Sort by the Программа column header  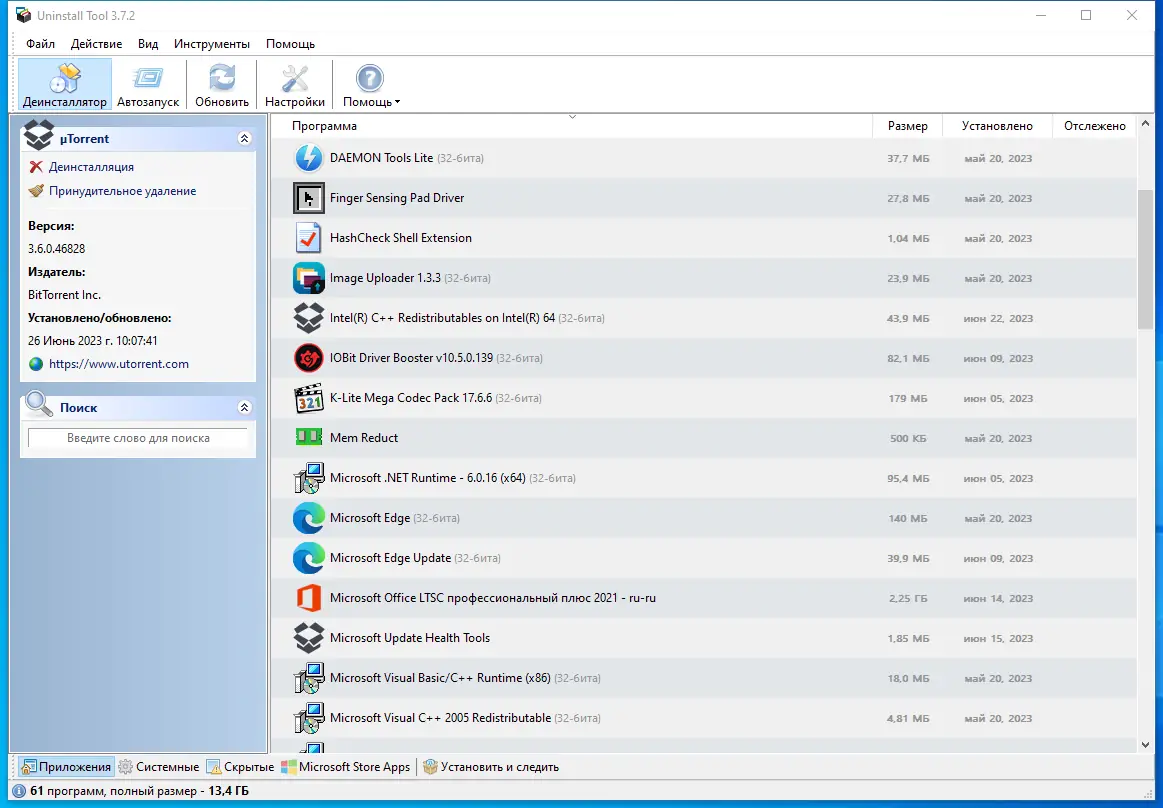pyautogui.click(x=571, y=126)
